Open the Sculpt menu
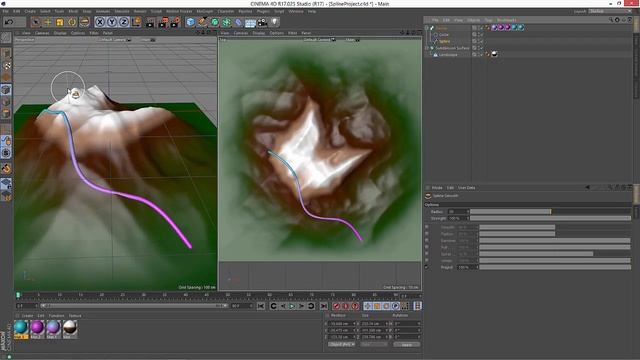Viewport: 640px width, 360px height. click(156, 11)
